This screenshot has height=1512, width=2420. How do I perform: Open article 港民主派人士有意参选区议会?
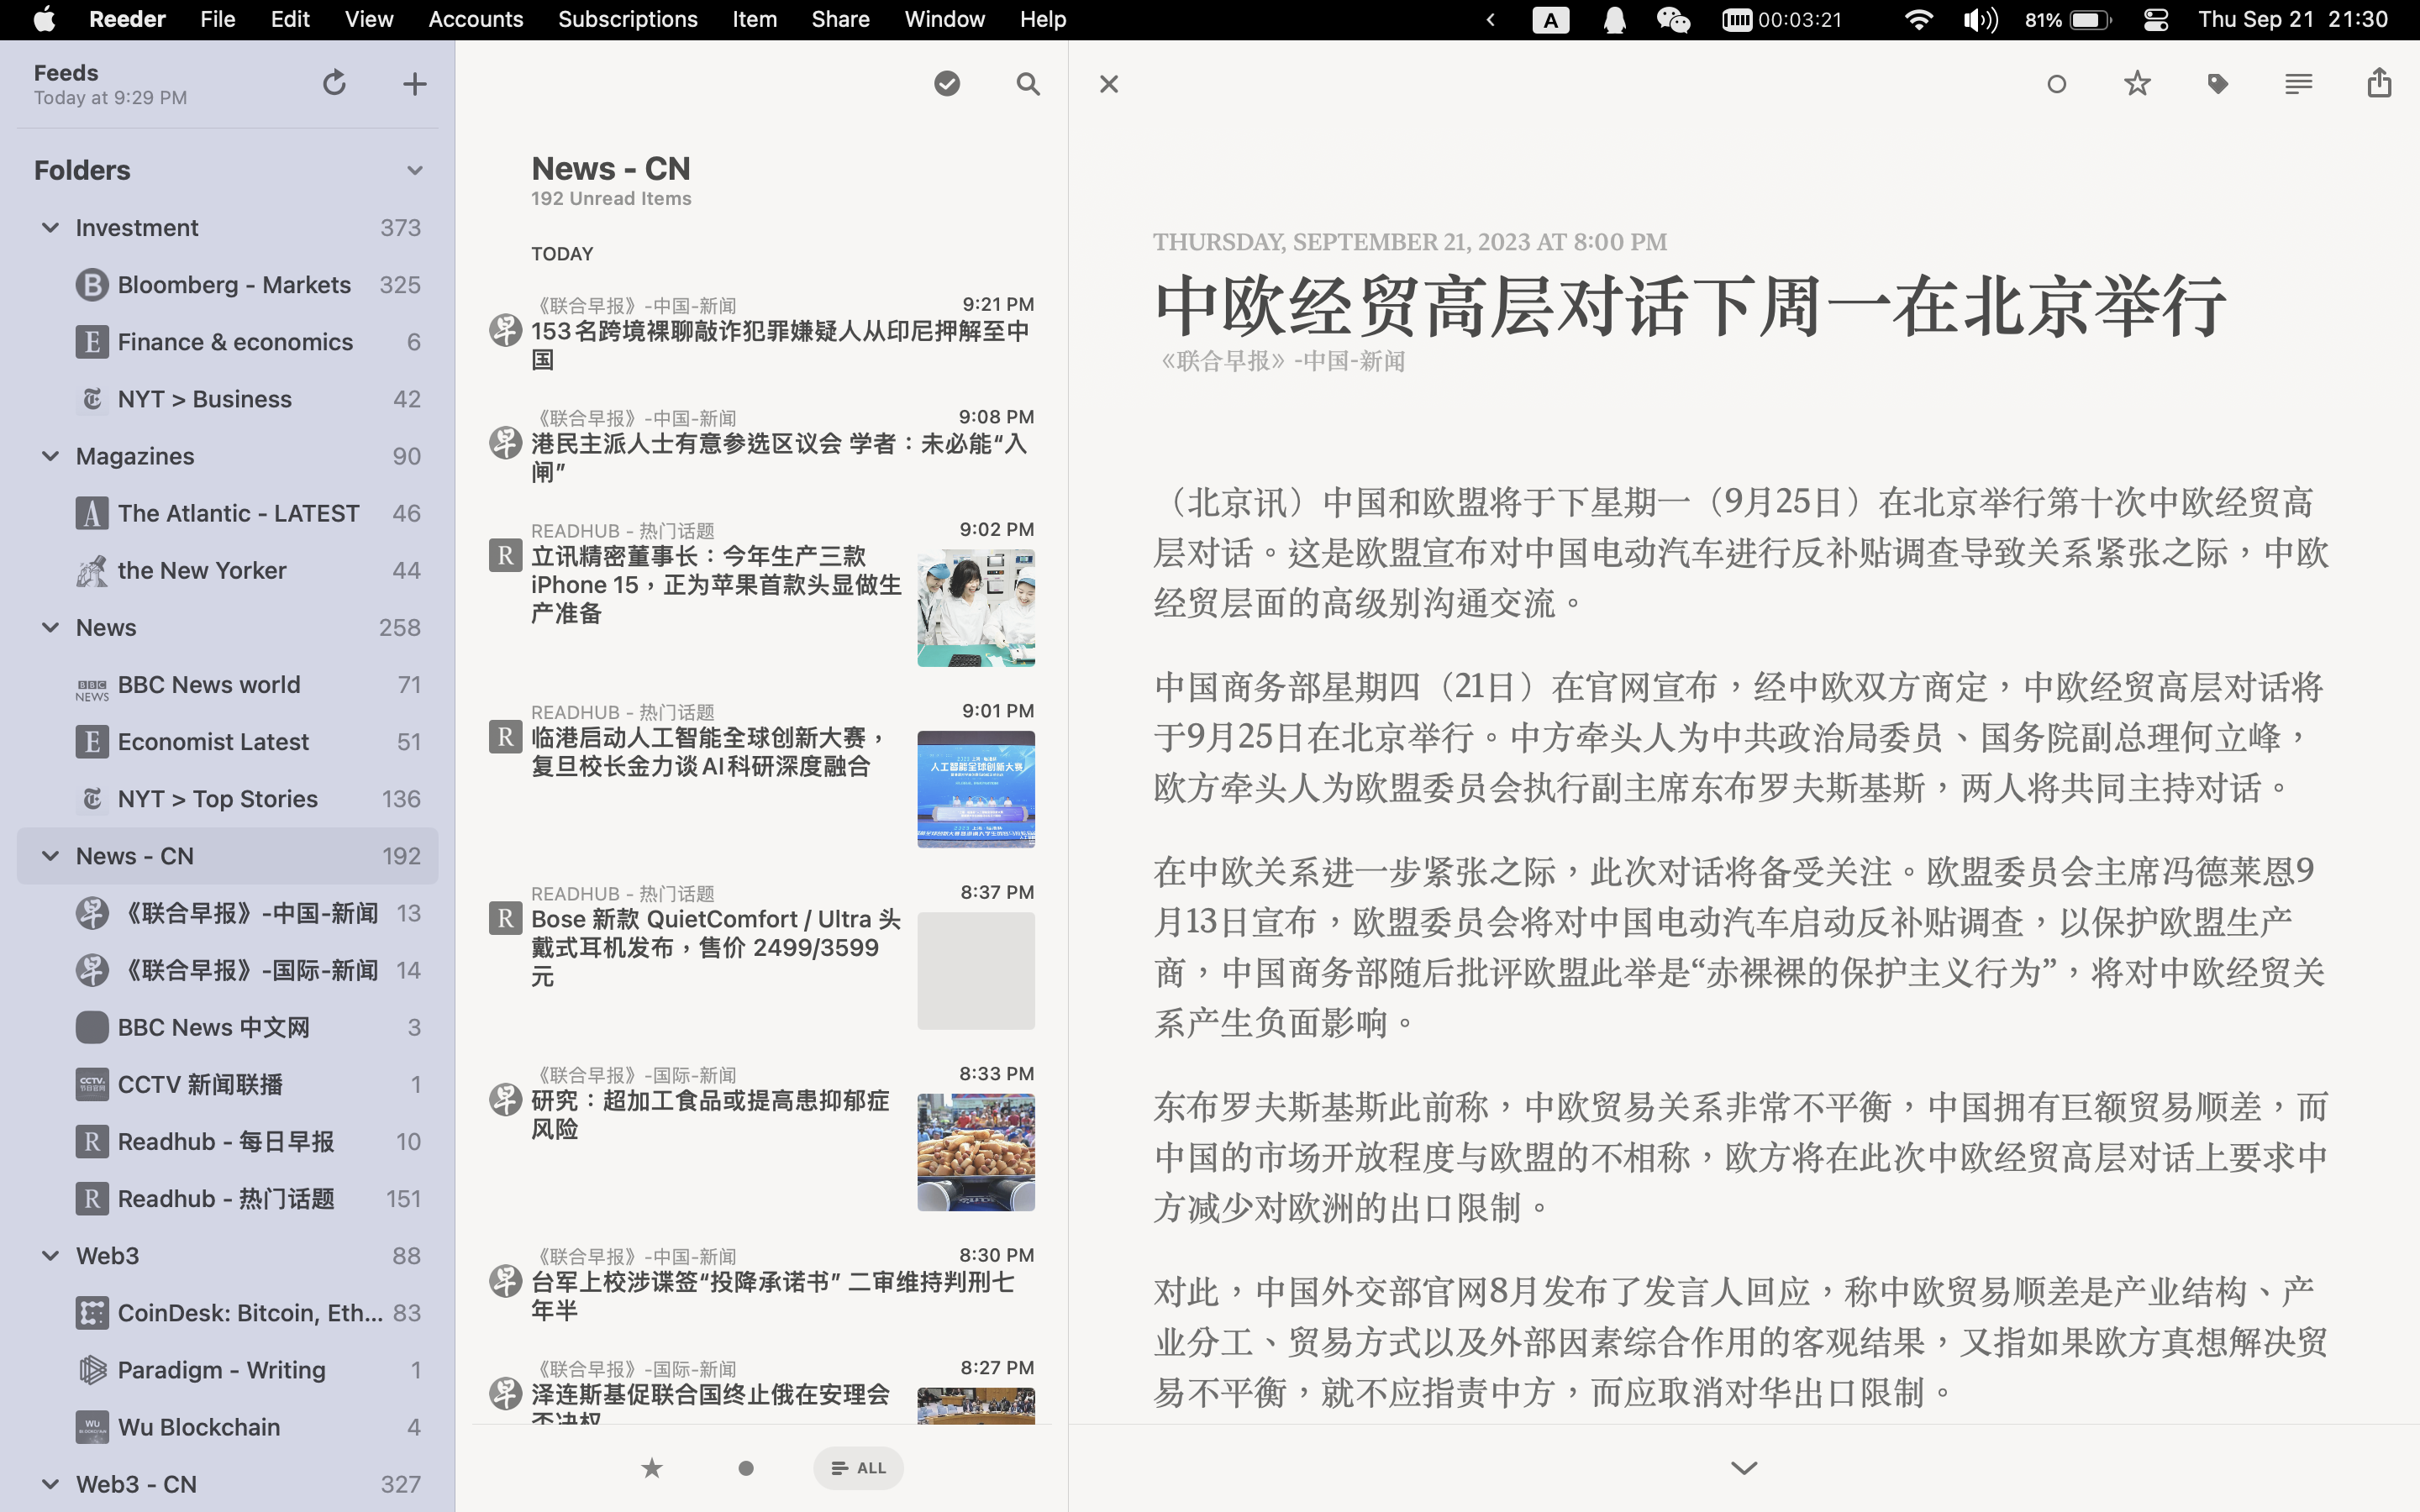click(x=762, y=446)
